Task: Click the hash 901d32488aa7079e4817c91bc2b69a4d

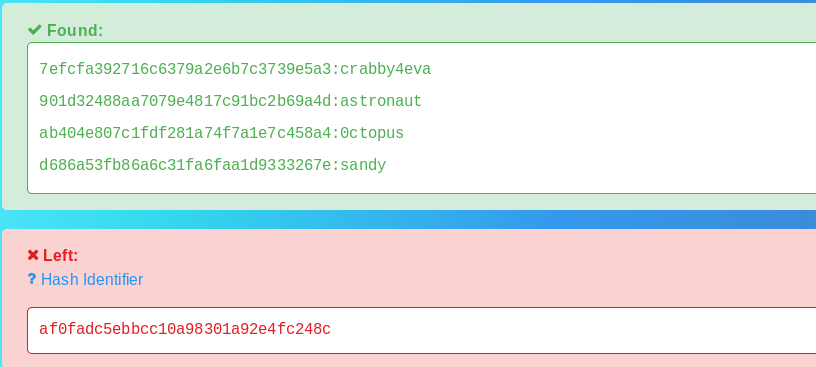Action: pyautogui.click(x=185, y=101)
